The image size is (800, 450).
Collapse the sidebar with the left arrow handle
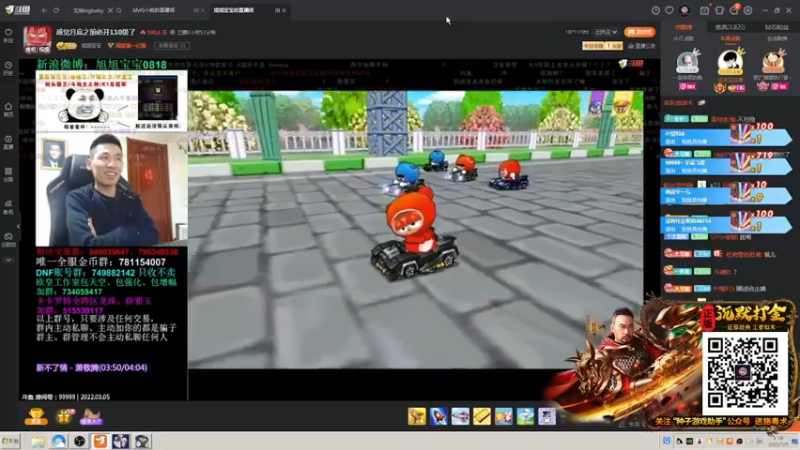coord(18,226)
